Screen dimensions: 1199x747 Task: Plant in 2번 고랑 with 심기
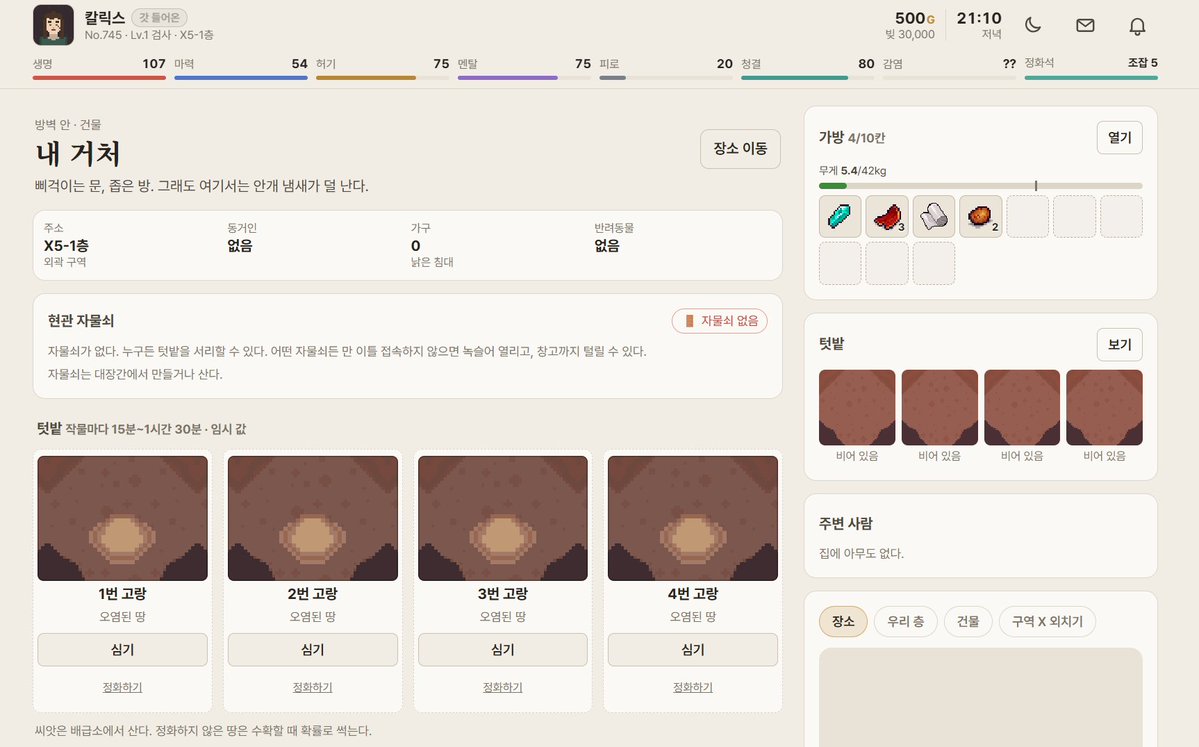click(313, 649)
